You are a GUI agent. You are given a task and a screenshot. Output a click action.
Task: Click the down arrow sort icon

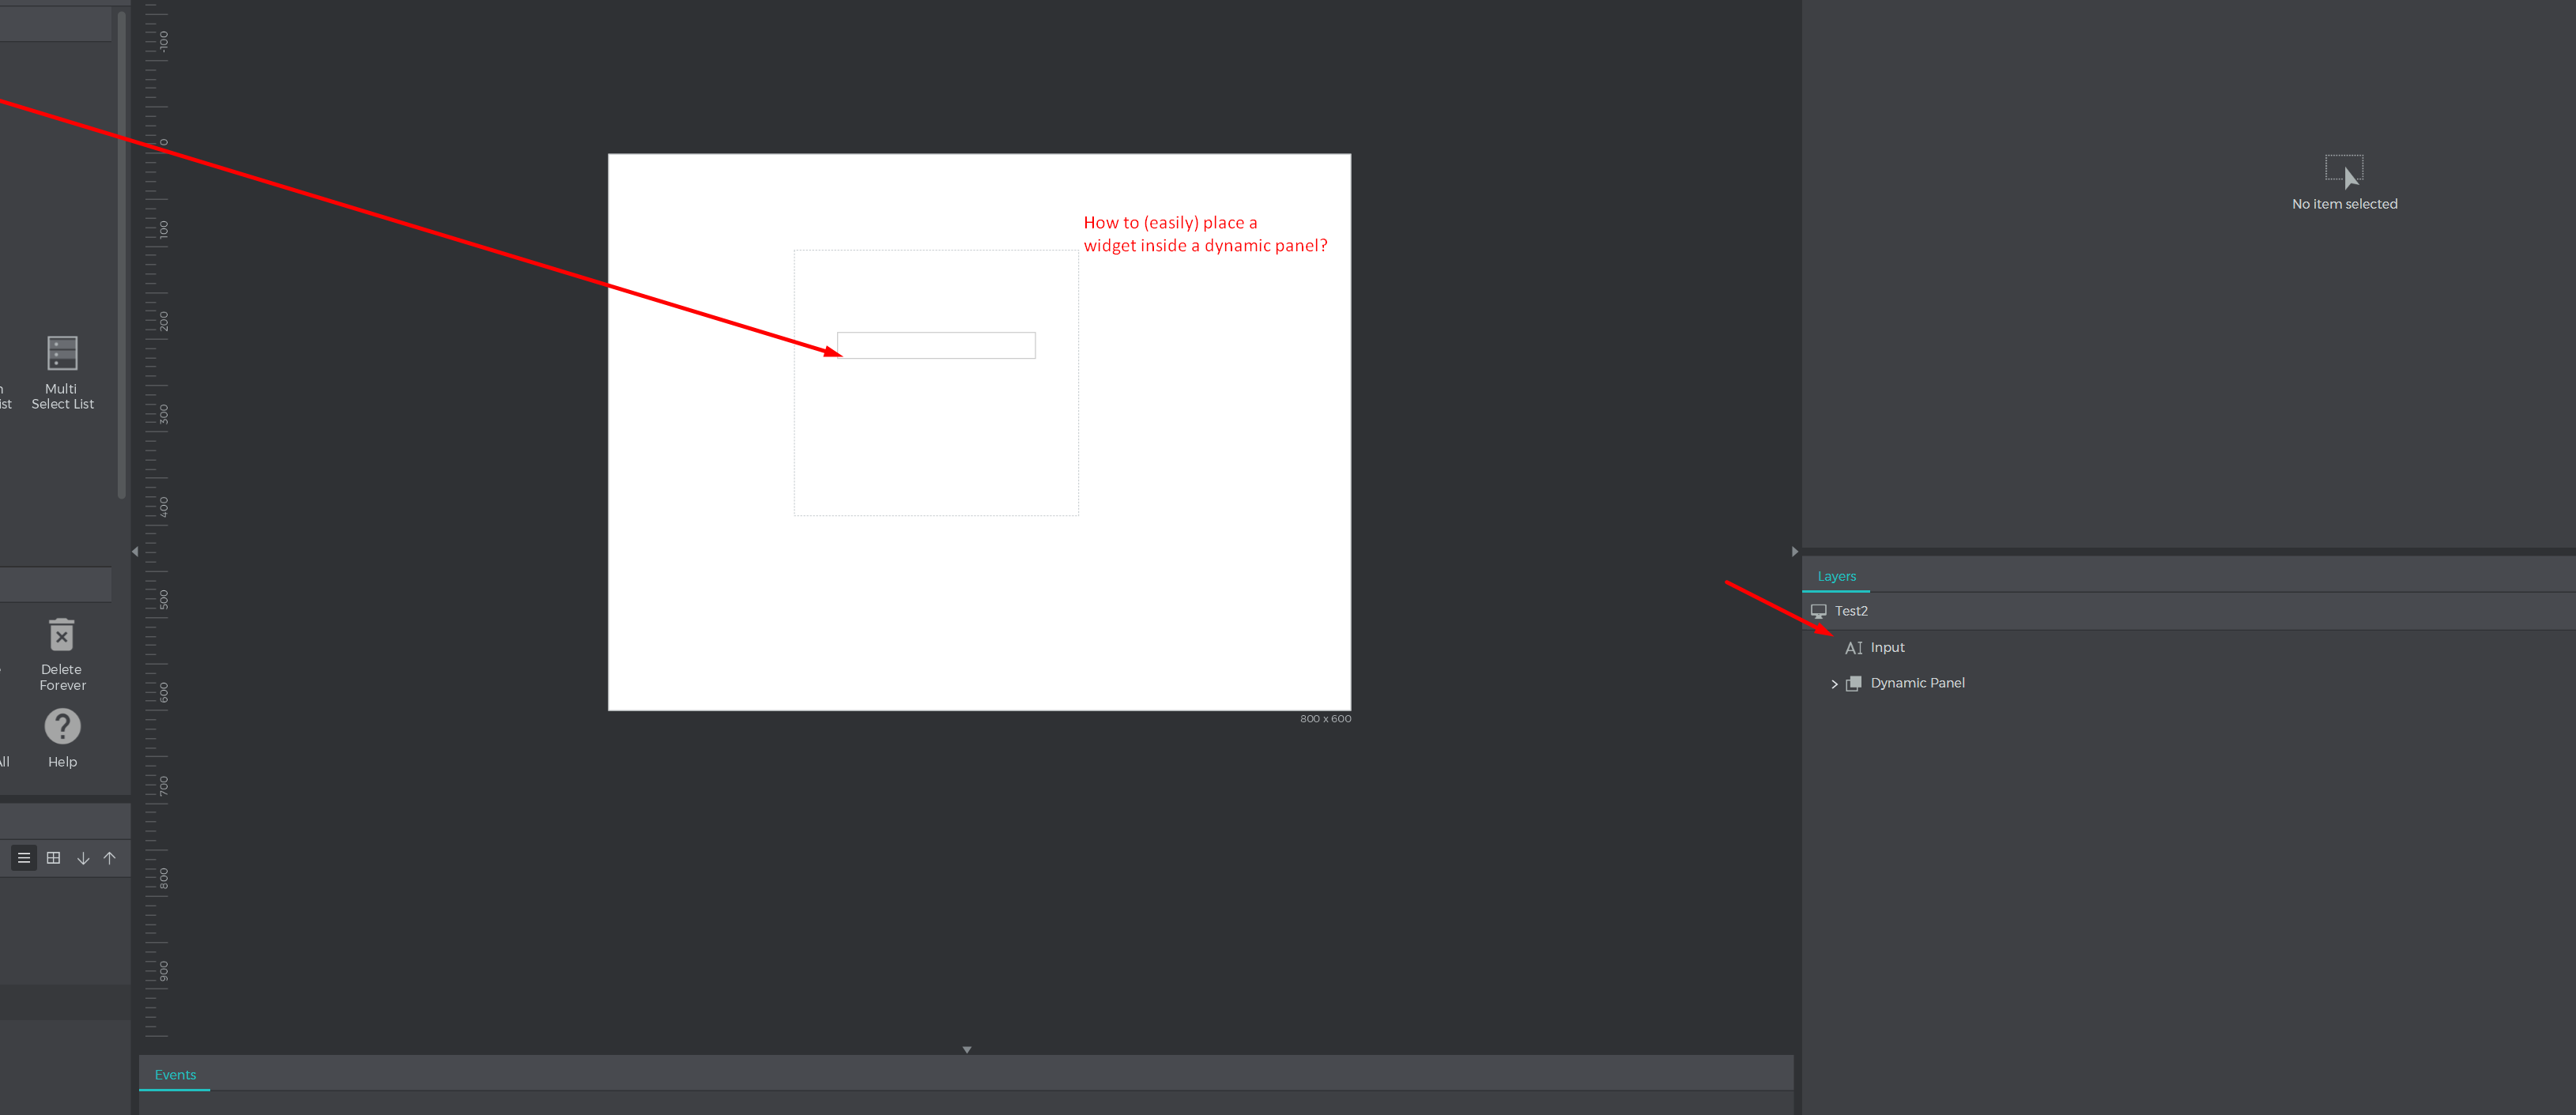[x=83, y=858]
